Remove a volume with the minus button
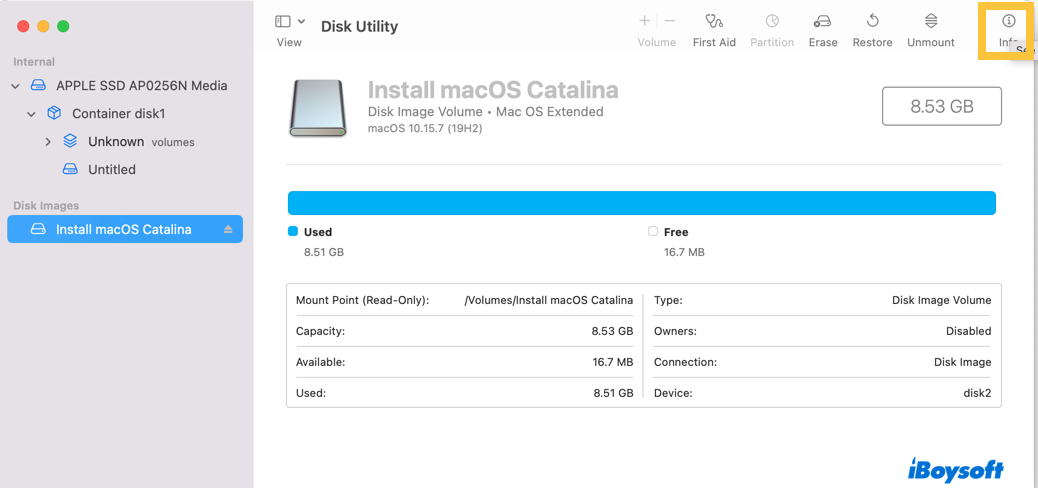1038x488 pixels. coord(670,21)
